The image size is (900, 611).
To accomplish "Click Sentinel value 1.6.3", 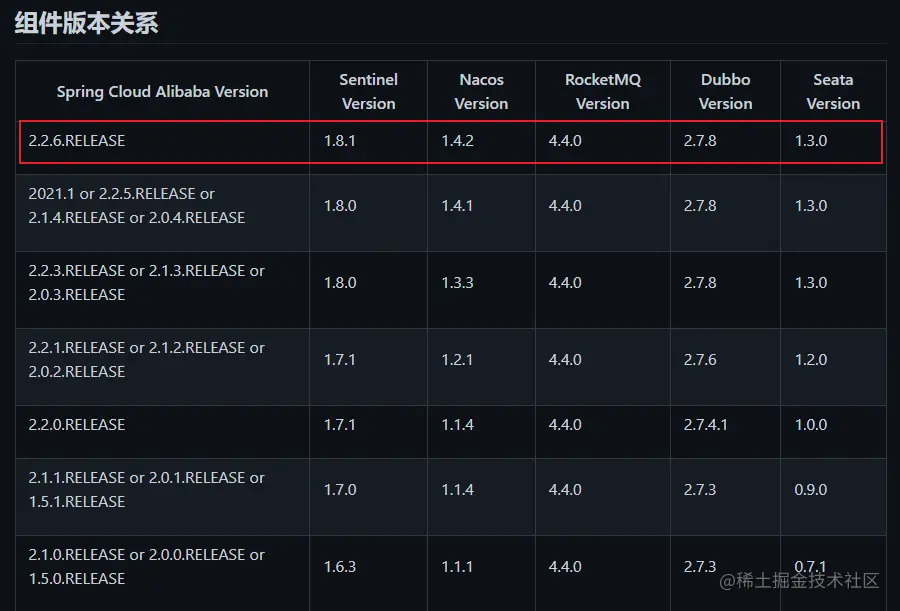I will [x=340, y=566].
